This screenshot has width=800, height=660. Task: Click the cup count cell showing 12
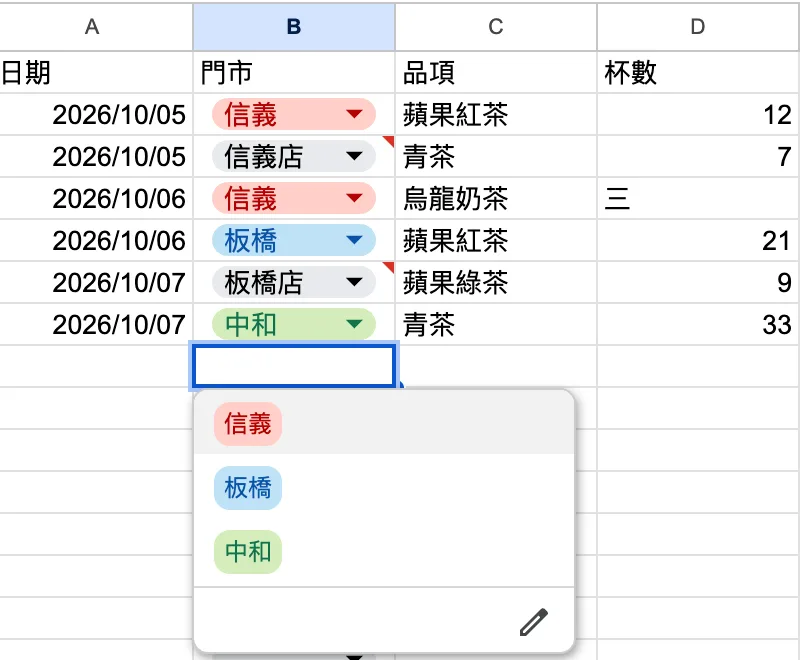(698, 114)
